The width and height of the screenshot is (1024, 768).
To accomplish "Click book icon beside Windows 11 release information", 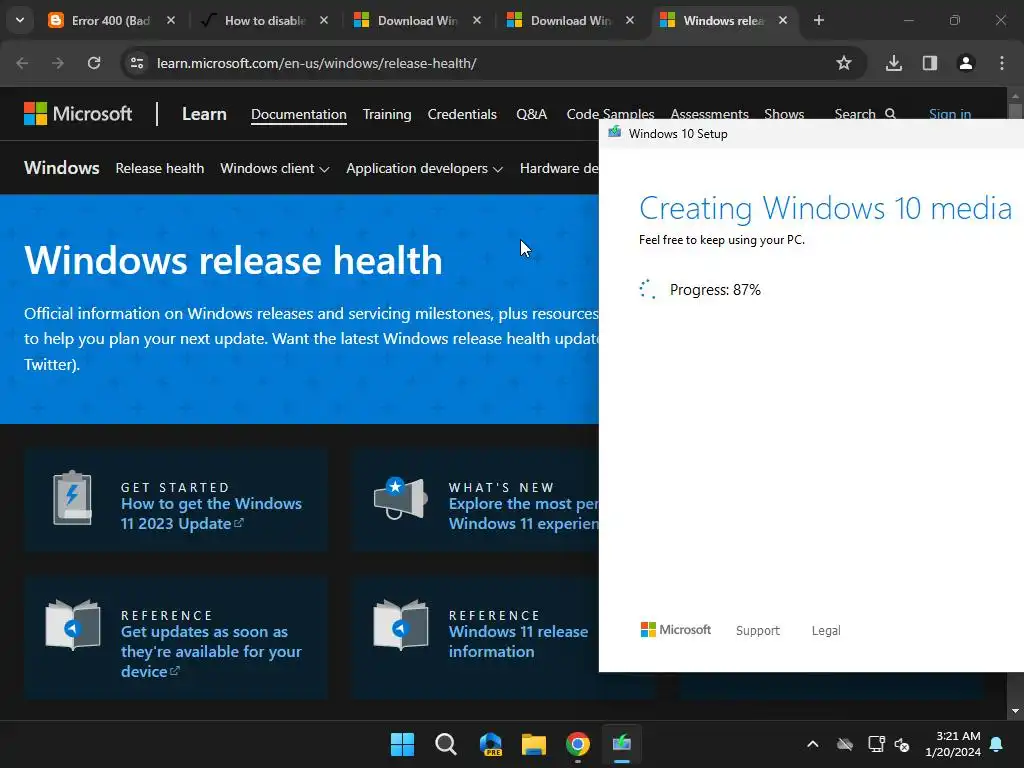I will coord(400,625).
